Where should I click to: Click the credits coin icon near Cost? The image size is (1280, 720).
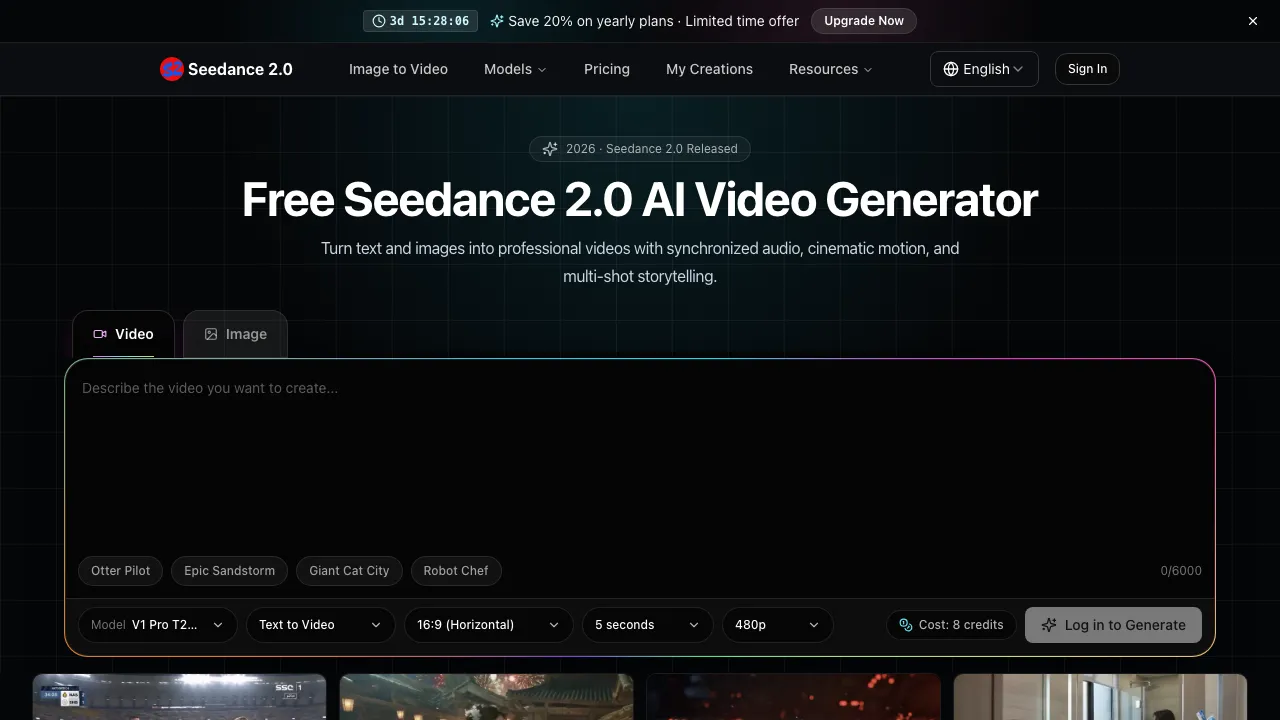coord(906,625)
